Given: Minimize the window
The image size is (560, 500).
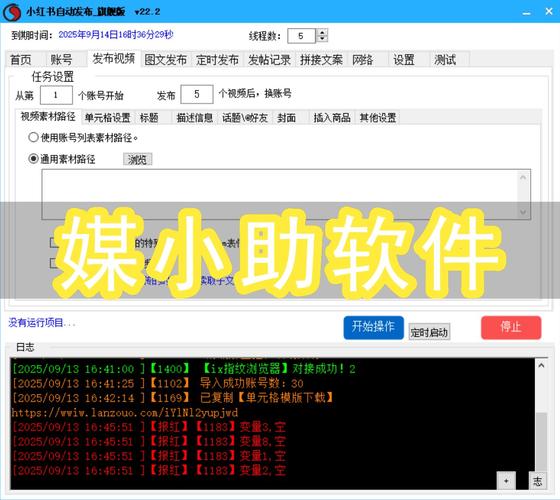Looking at the screenshot, I should [526, 12].
